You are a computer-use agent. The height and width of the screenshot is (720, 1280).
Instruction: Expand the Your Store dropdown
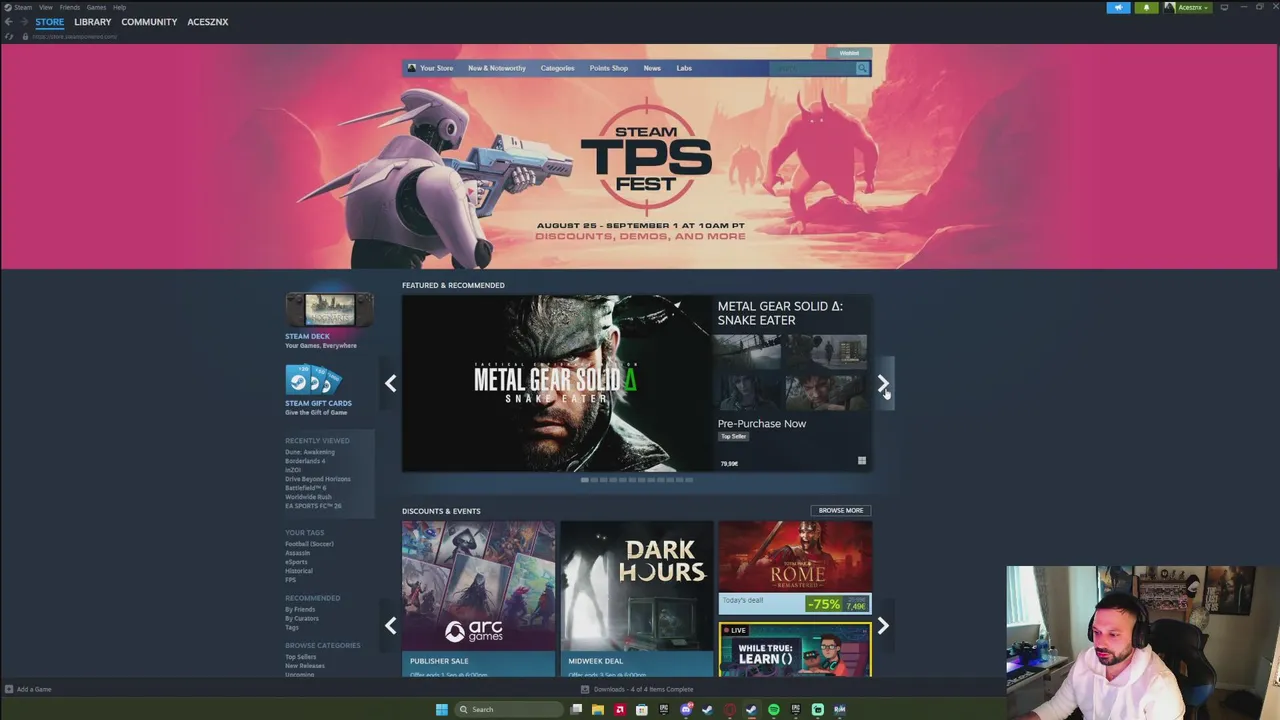[x=436, y=68]
